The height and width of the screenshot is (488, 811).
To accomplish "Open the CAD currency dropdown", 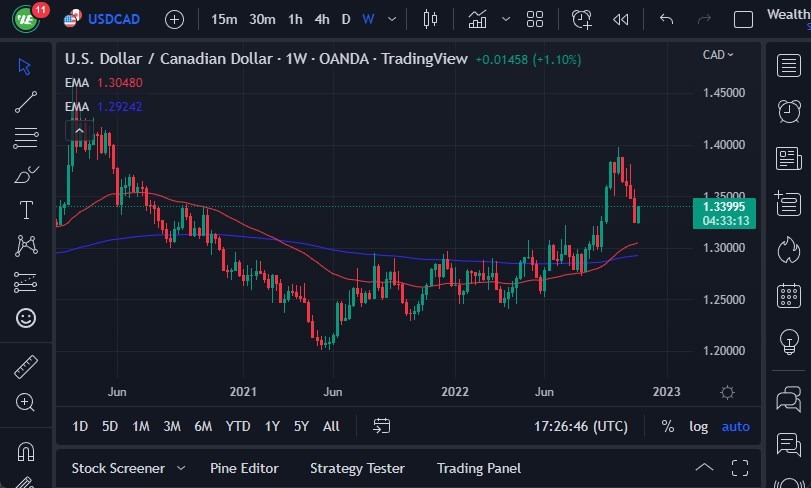I will [718, 55].
